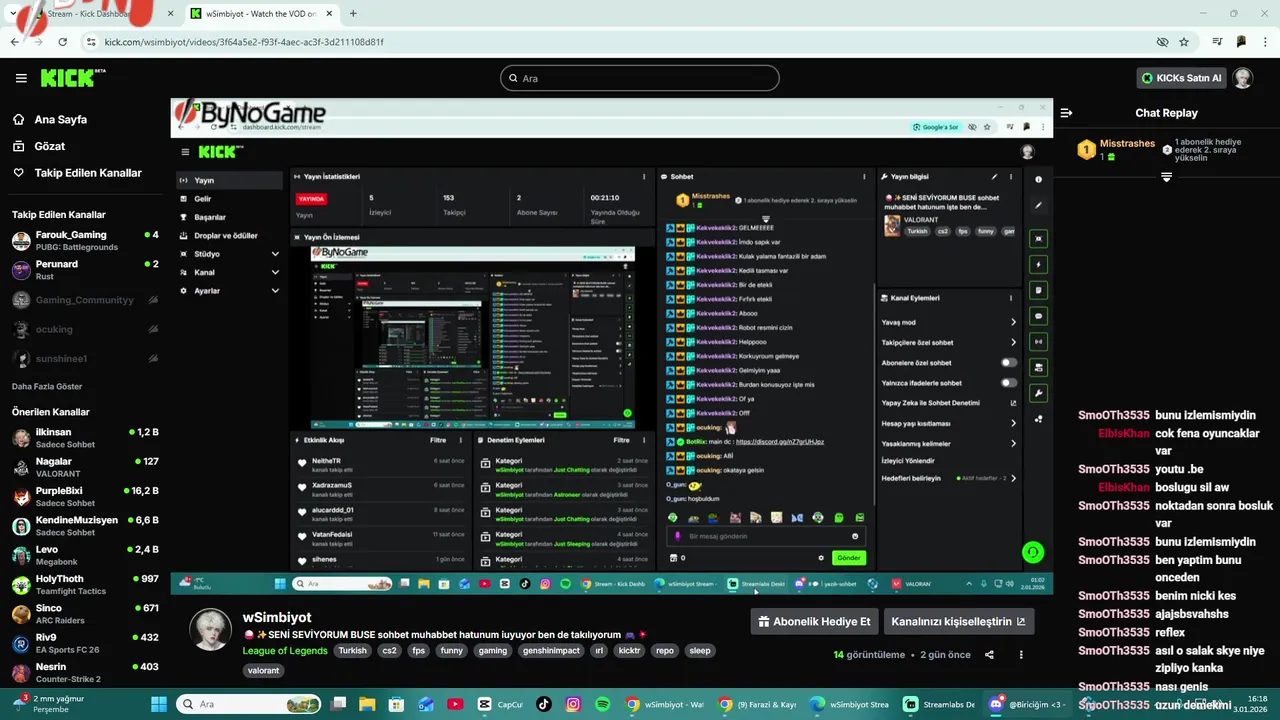Open a new browser tab

[353, 14]
